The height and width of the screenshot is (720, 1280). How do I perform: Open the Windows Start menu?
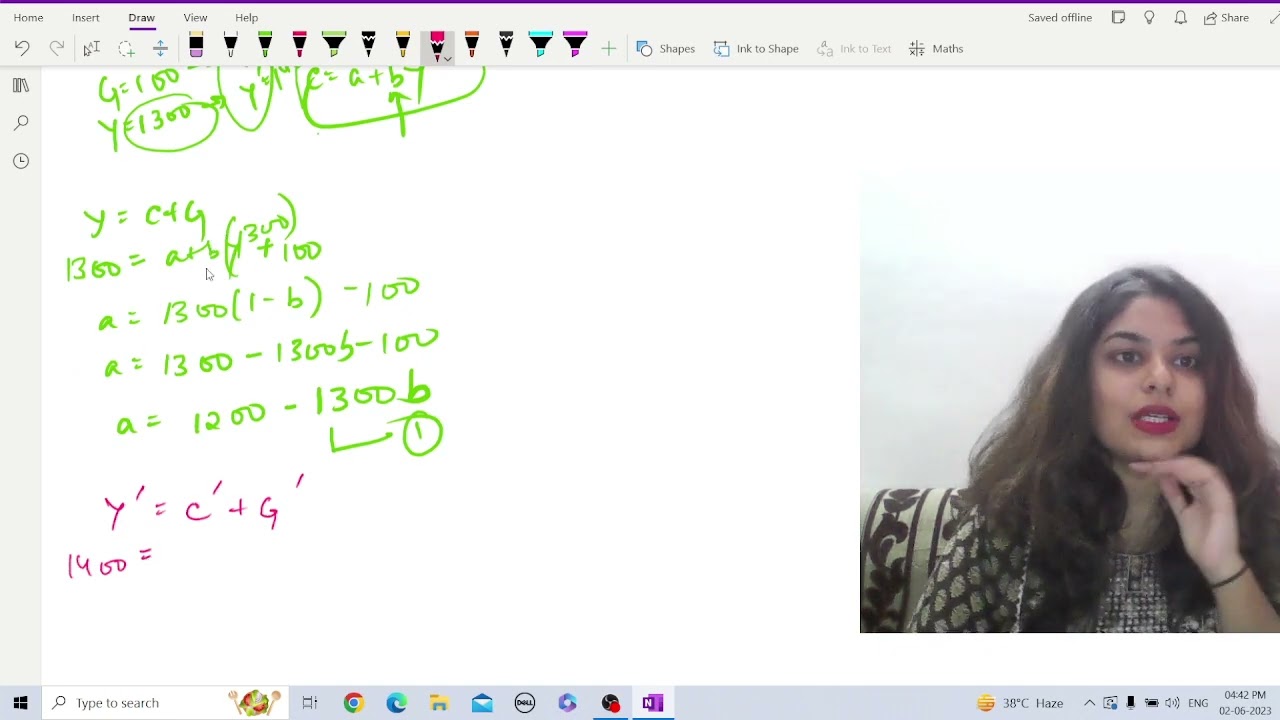(21, 703)
